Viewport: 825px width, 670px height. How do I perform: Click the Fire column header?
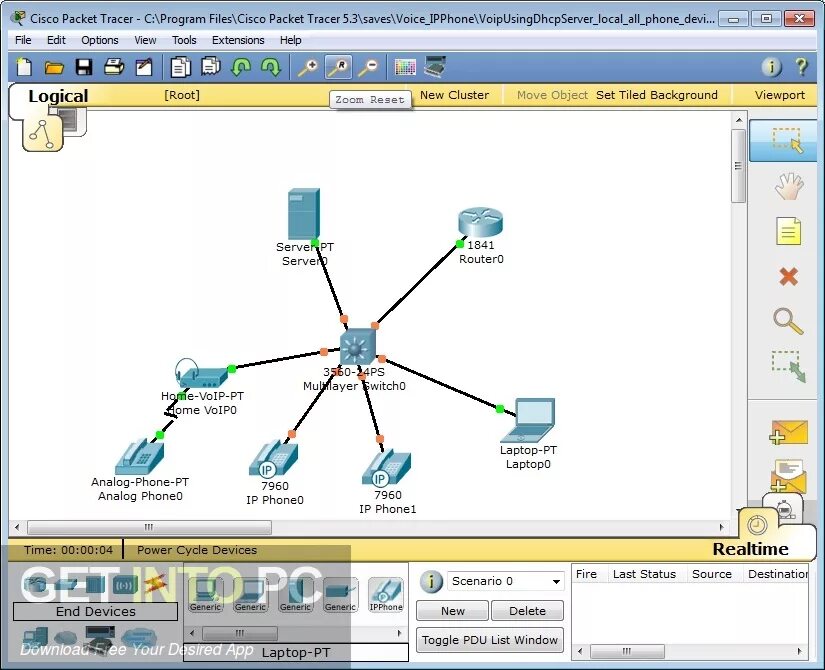(x=586, y=574)
